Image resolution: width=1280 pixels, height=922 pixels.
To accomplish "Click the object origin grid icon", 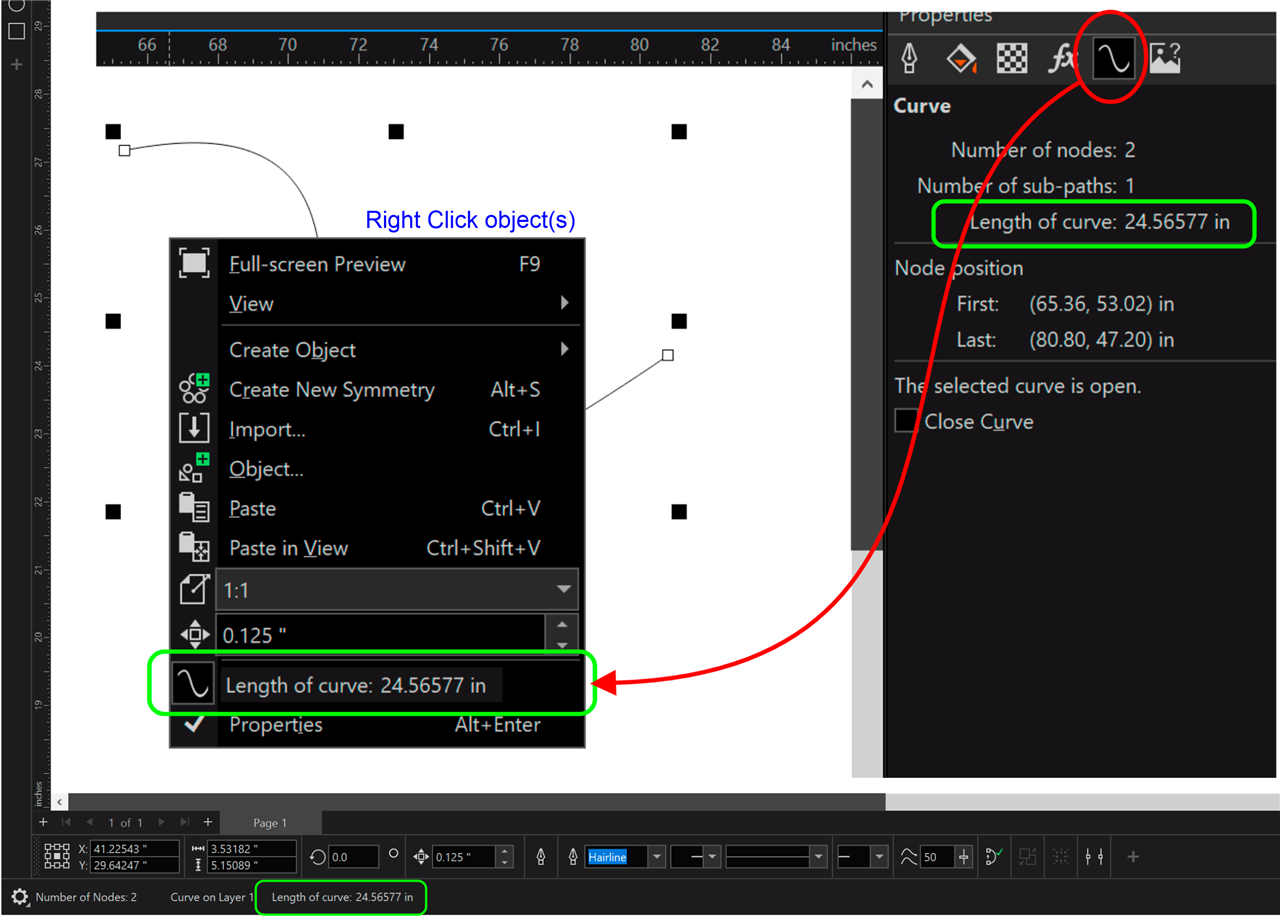I will point(57,857).
